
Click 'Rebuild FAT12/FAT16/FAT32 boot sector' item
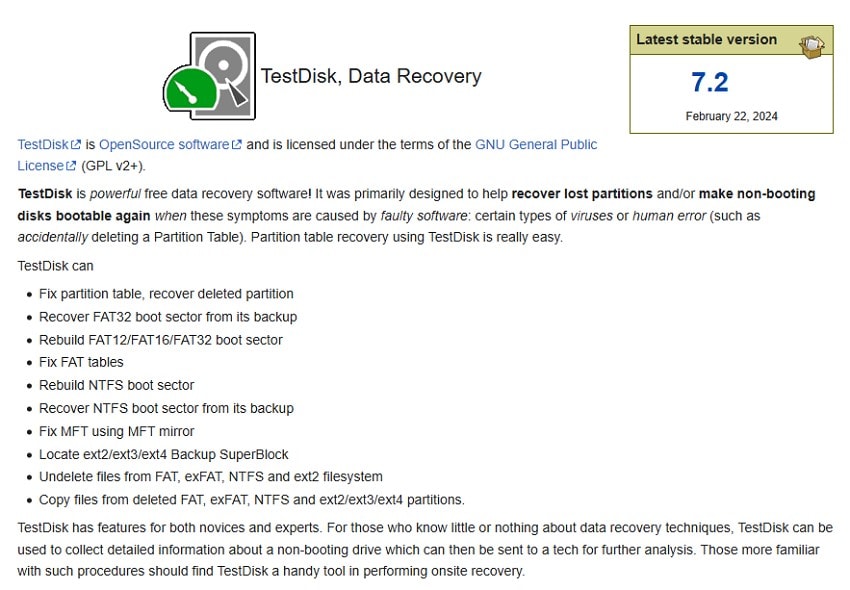[x=160, y=340]
